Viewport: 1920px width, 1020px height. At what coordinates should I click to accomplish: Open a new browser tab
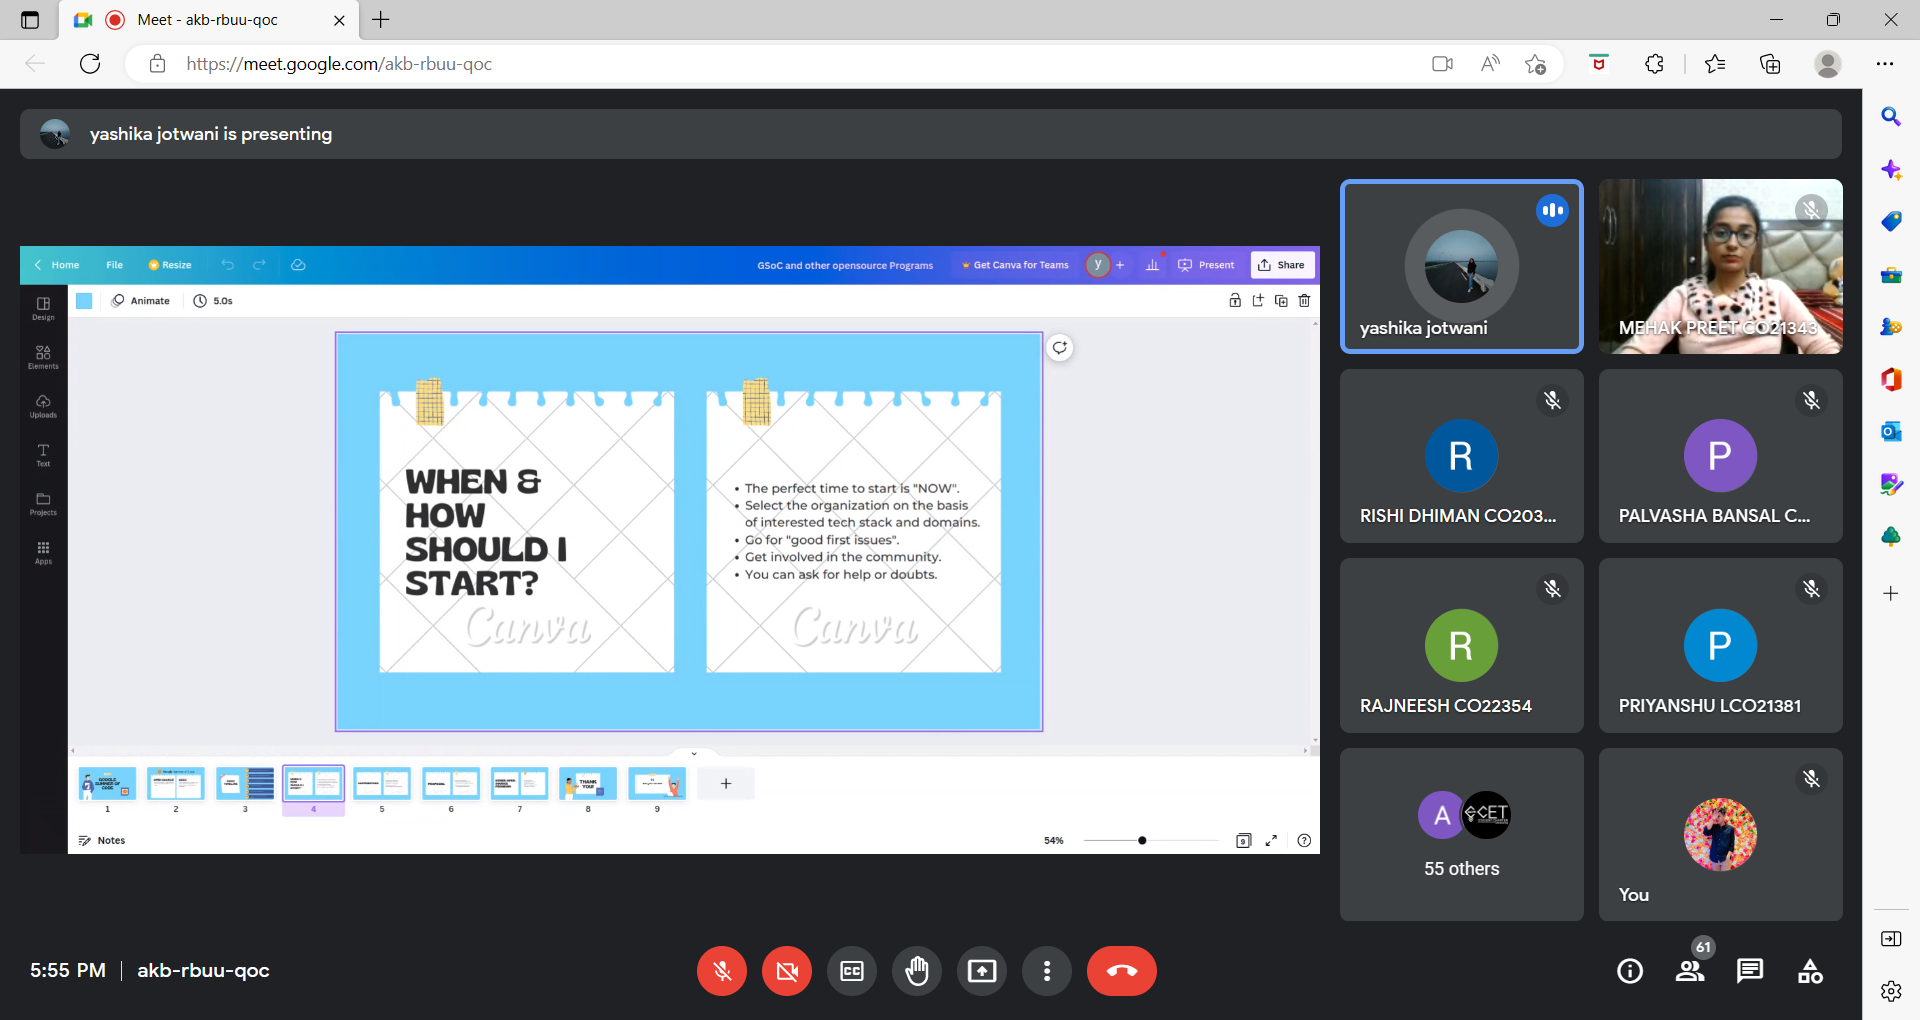click(381, 20)
